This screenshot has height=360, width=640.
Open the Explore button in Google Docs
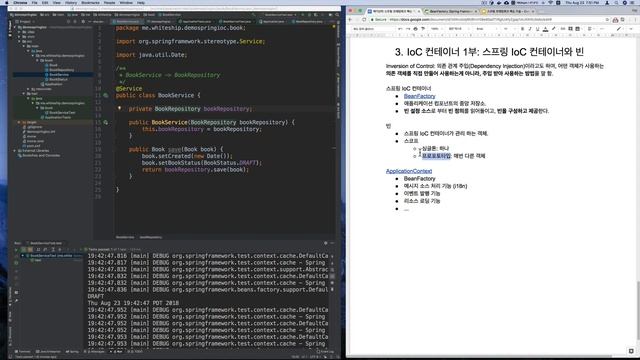631,351
